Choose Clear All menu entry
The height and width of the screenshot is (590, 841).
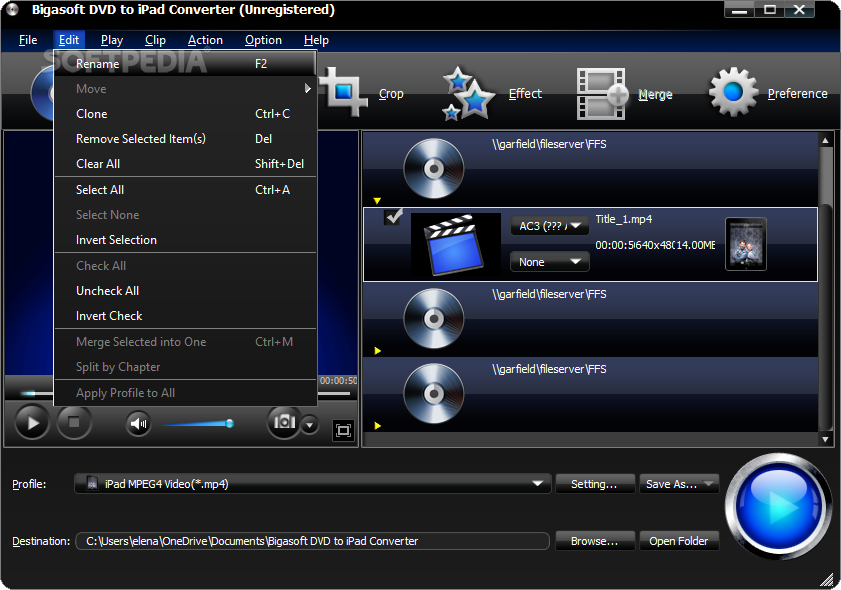click(186, 164)
